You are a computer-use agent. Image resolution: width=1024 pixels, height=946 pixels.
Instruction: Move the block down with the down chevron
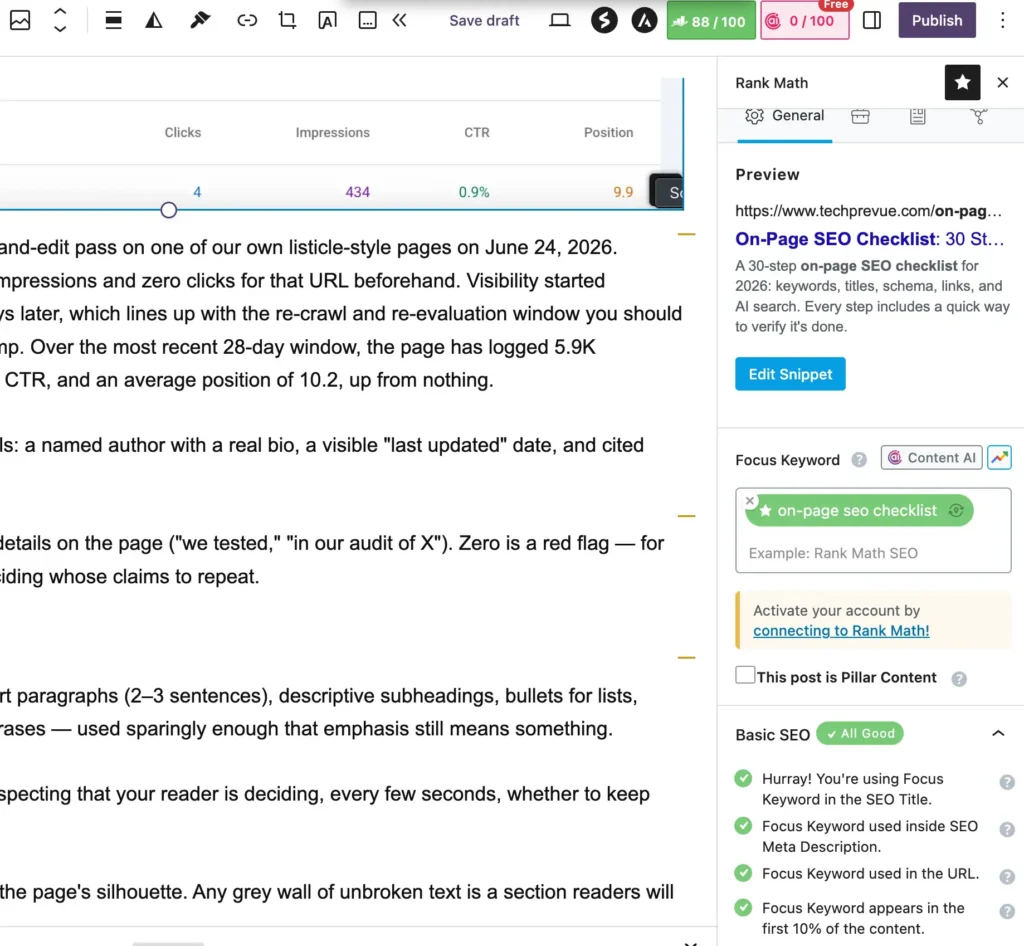tap(59, 29)
